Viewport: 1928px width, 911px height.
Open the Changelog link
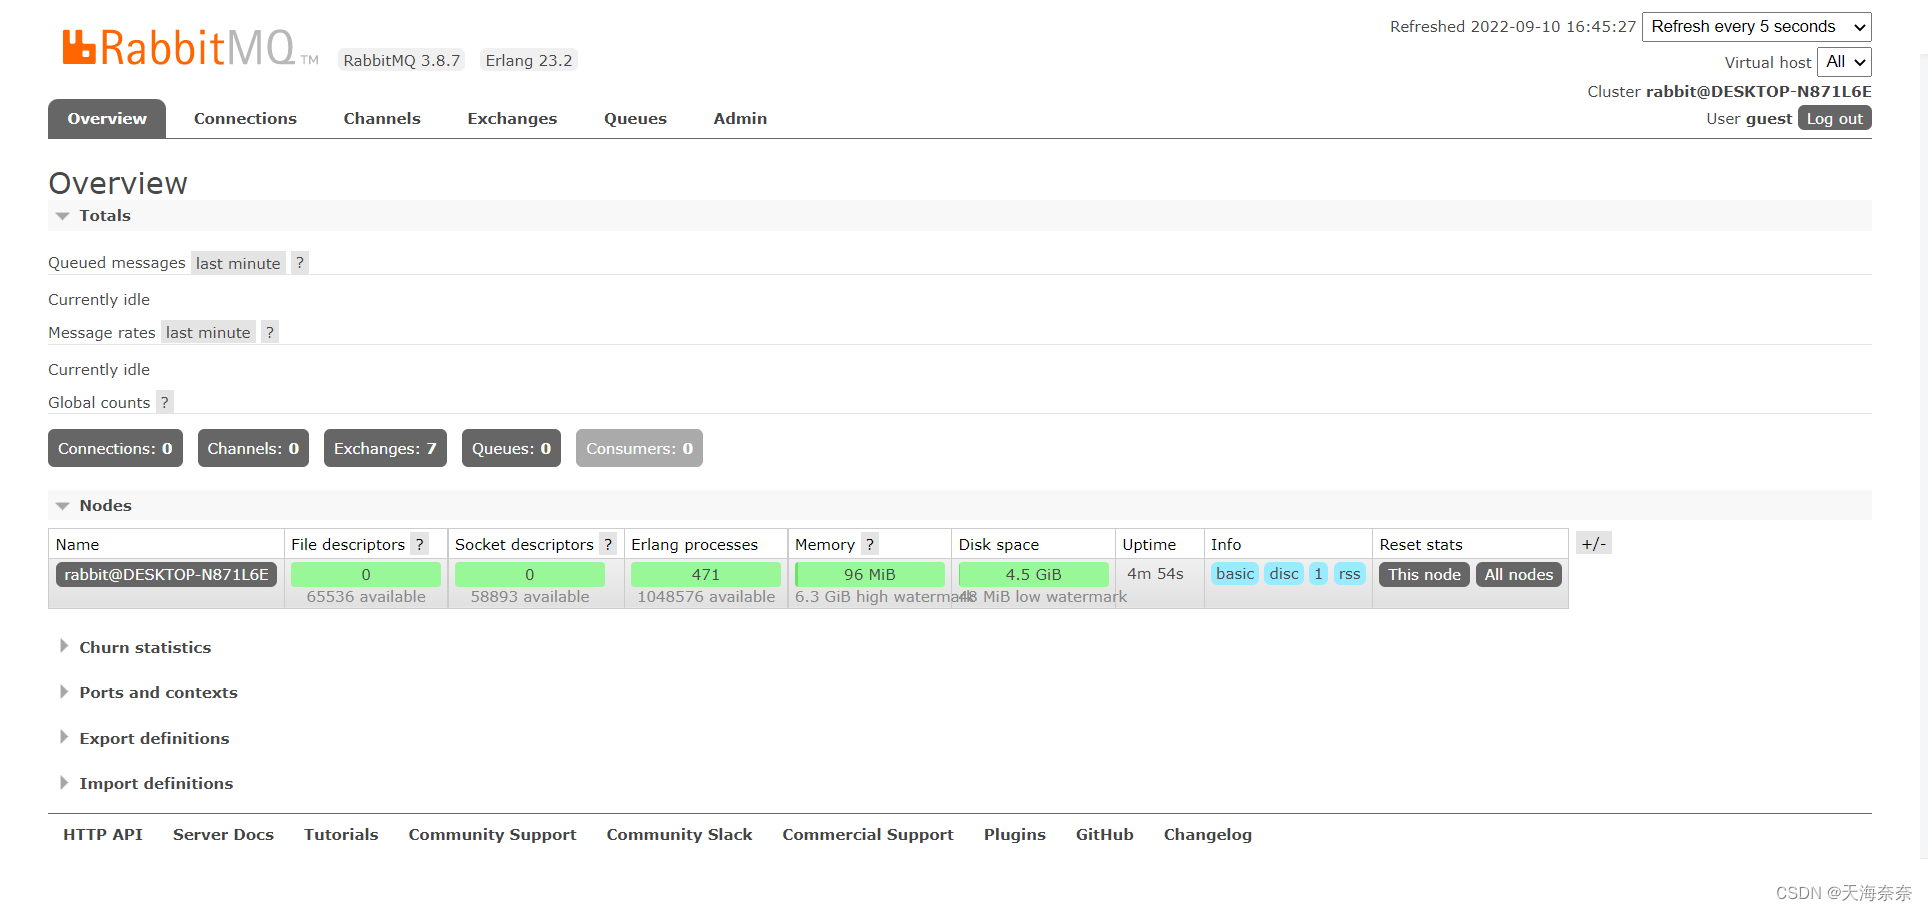(x=1208, y=834)
